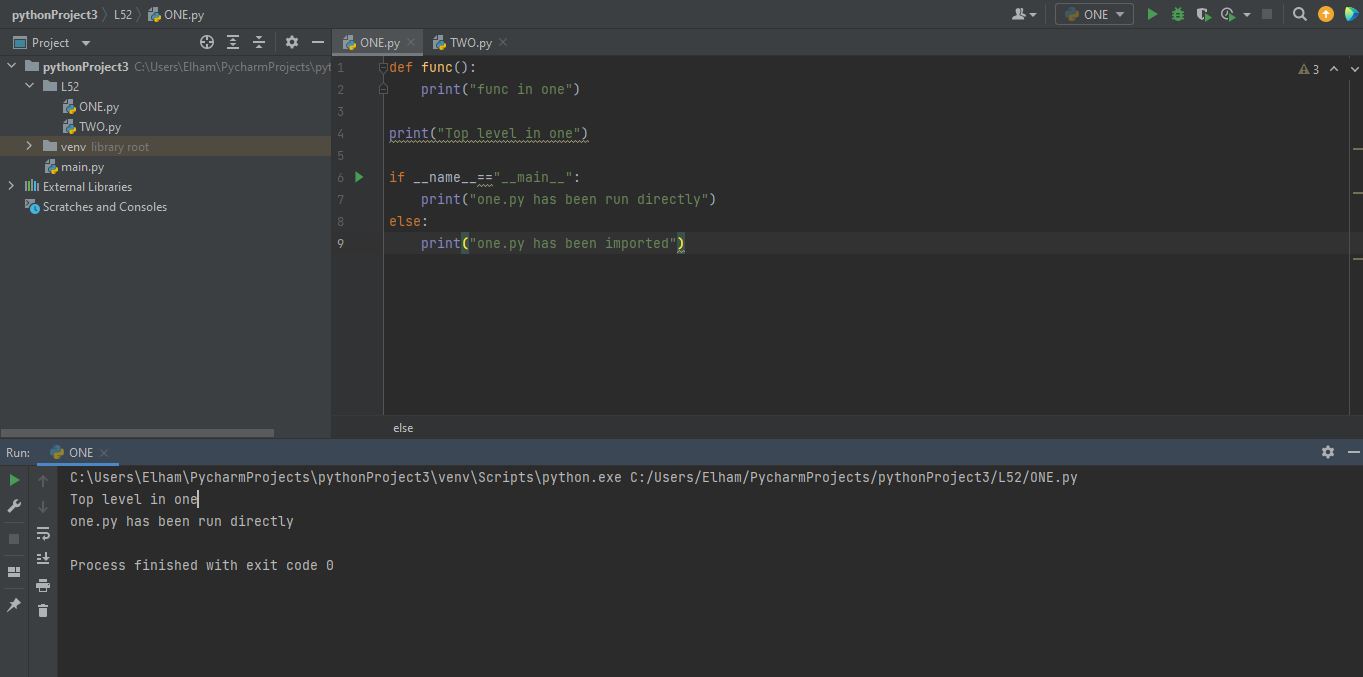Switch to the TWO.py editor tab
Image resolution: width=1363 pixels, height=677 pixels.
pos(469,42)
